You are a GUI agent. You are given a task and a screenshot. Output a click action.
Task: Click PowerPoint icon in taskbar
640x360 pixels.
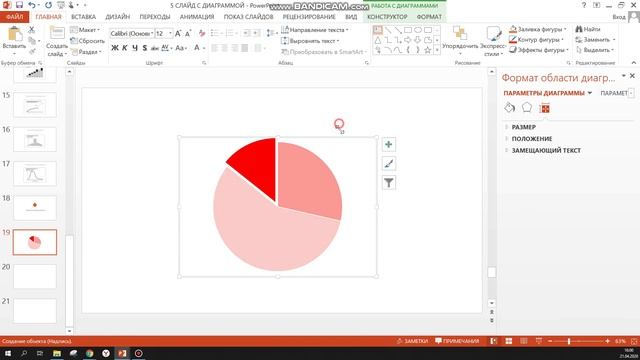tap(122, 353)
